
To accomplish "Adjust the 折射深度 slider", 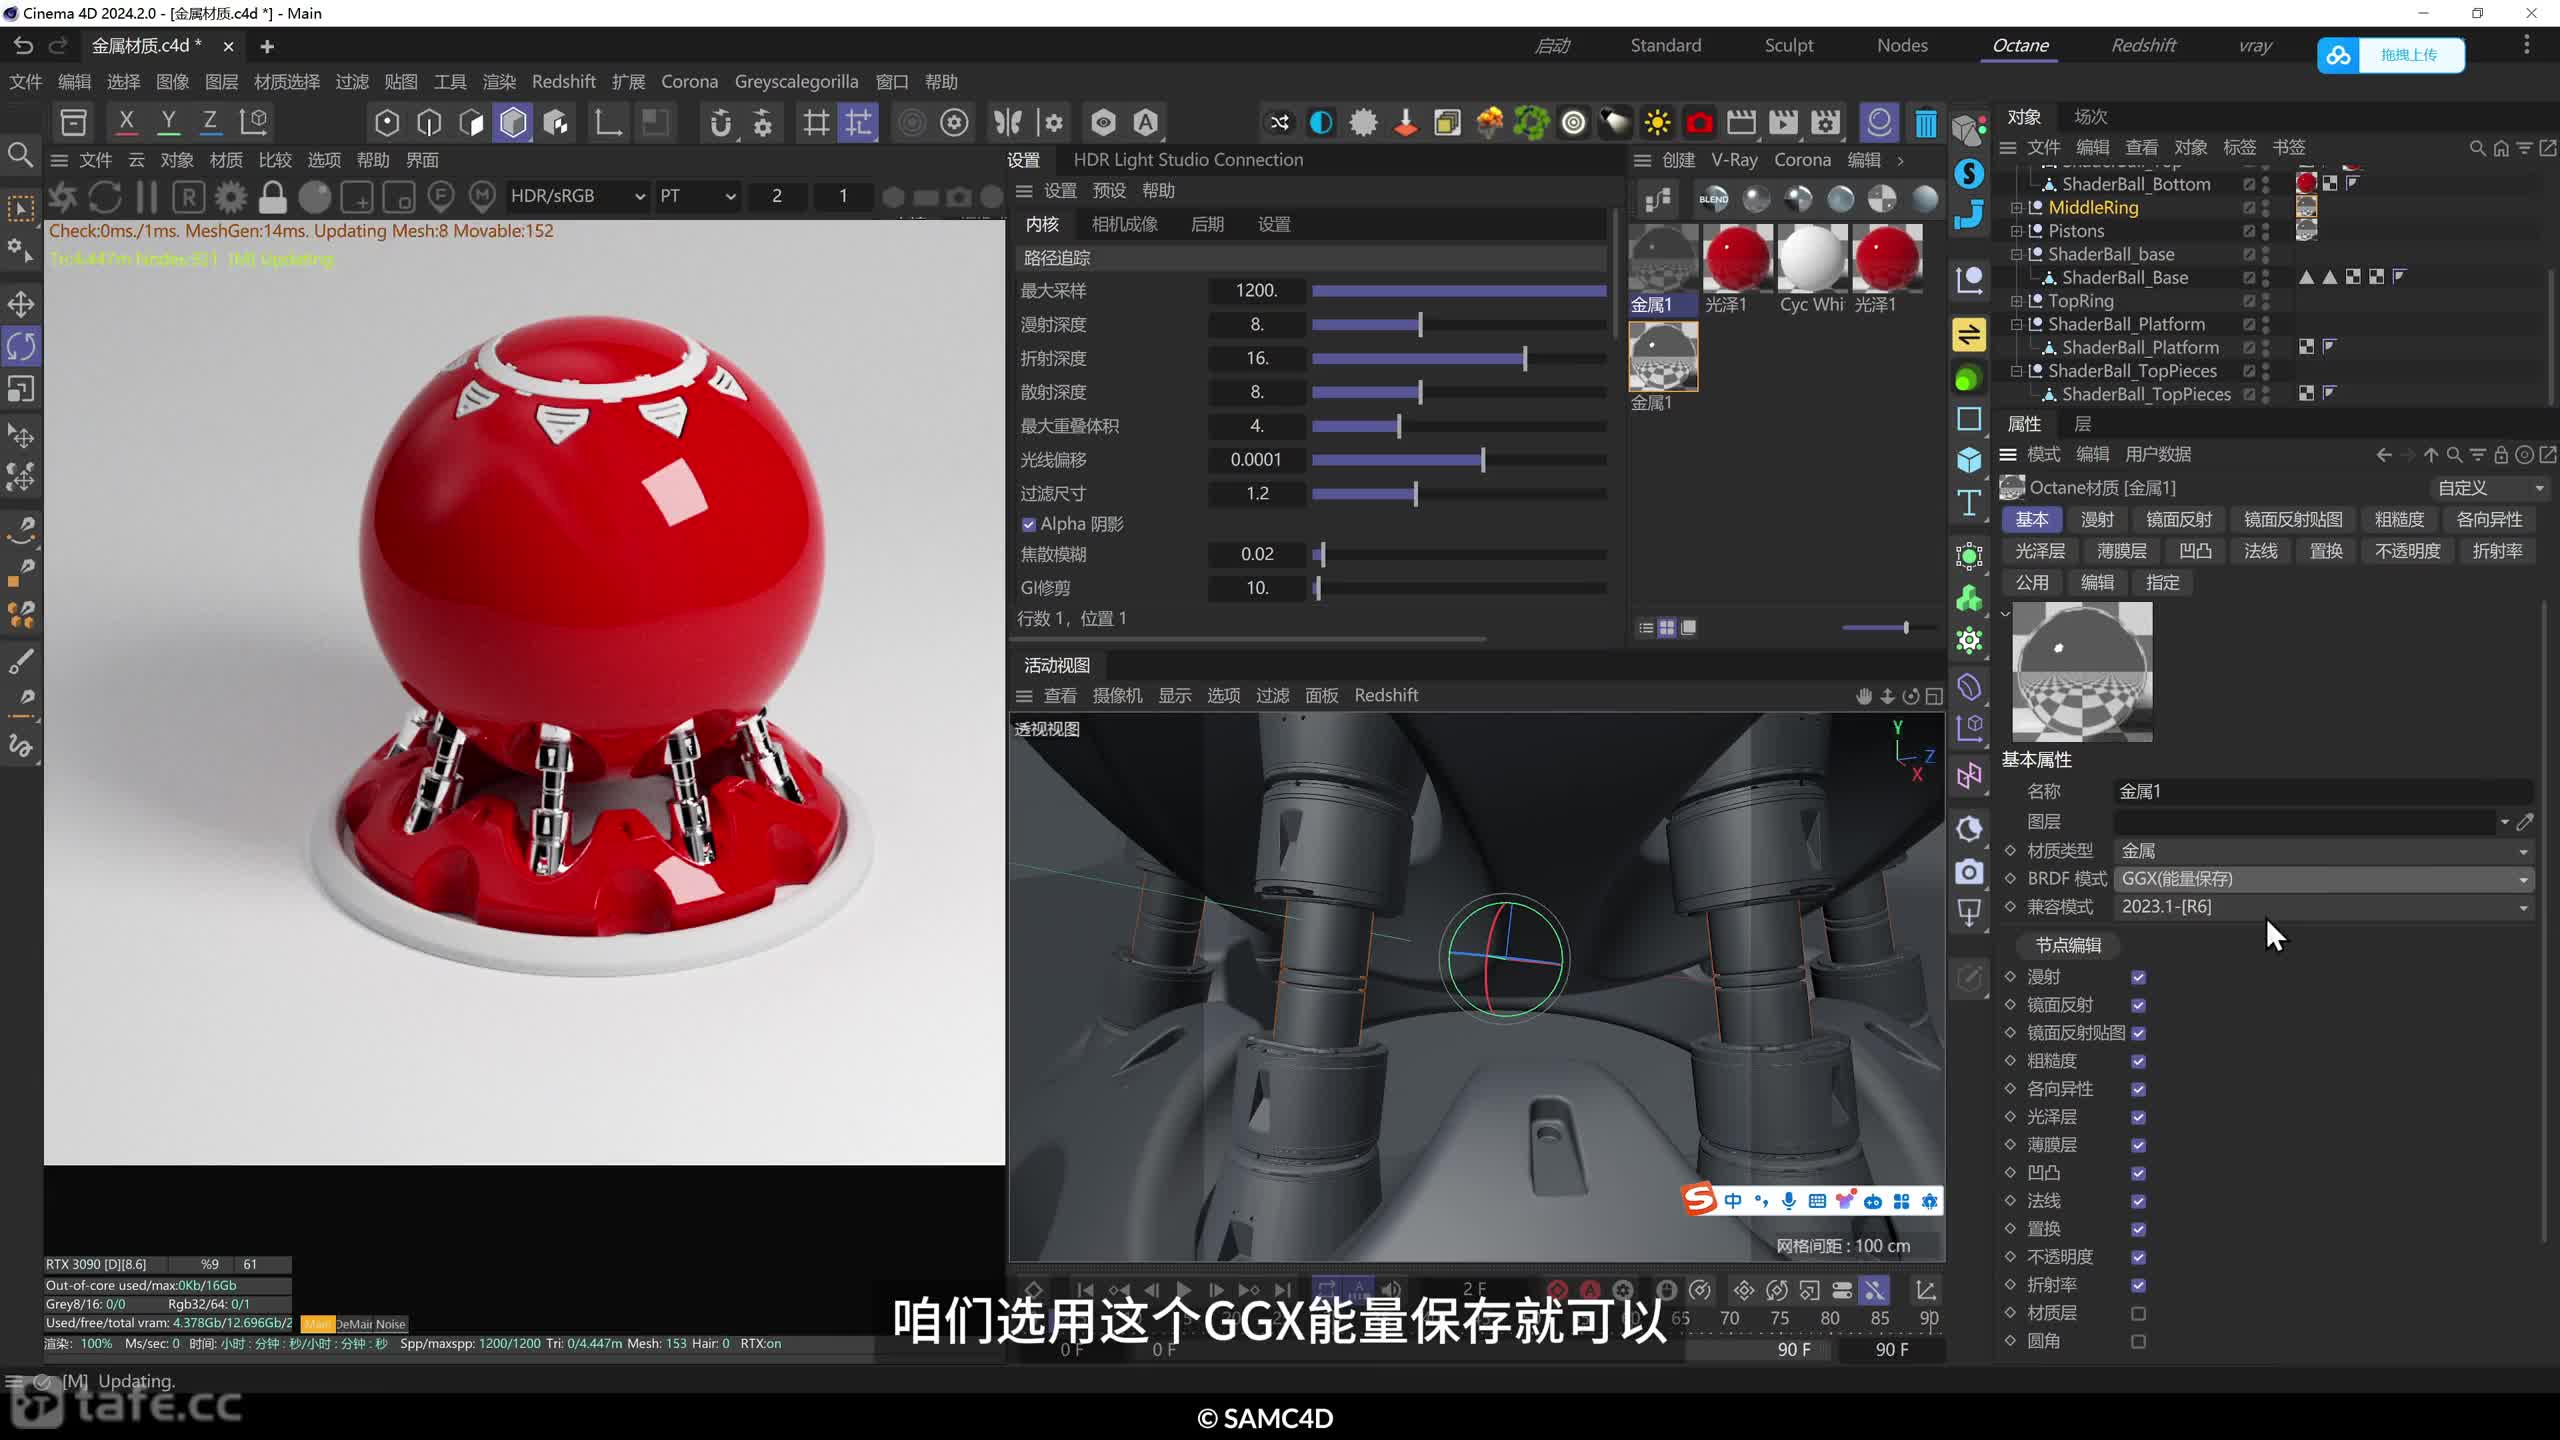I will point(1459,359).
